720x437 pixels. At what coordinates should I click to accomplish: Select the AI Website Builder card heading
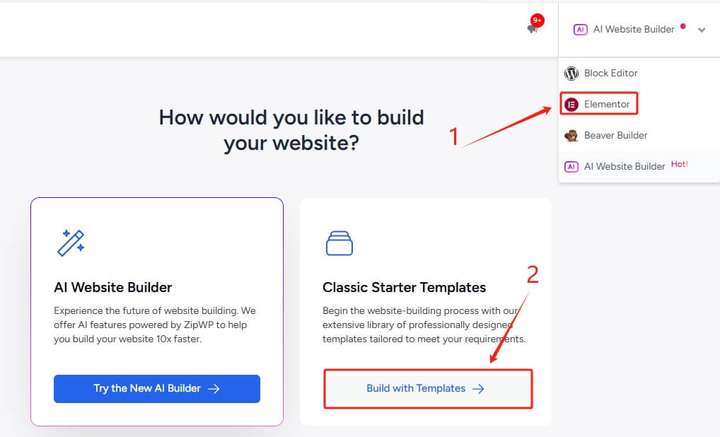click(x=113, y=287)
